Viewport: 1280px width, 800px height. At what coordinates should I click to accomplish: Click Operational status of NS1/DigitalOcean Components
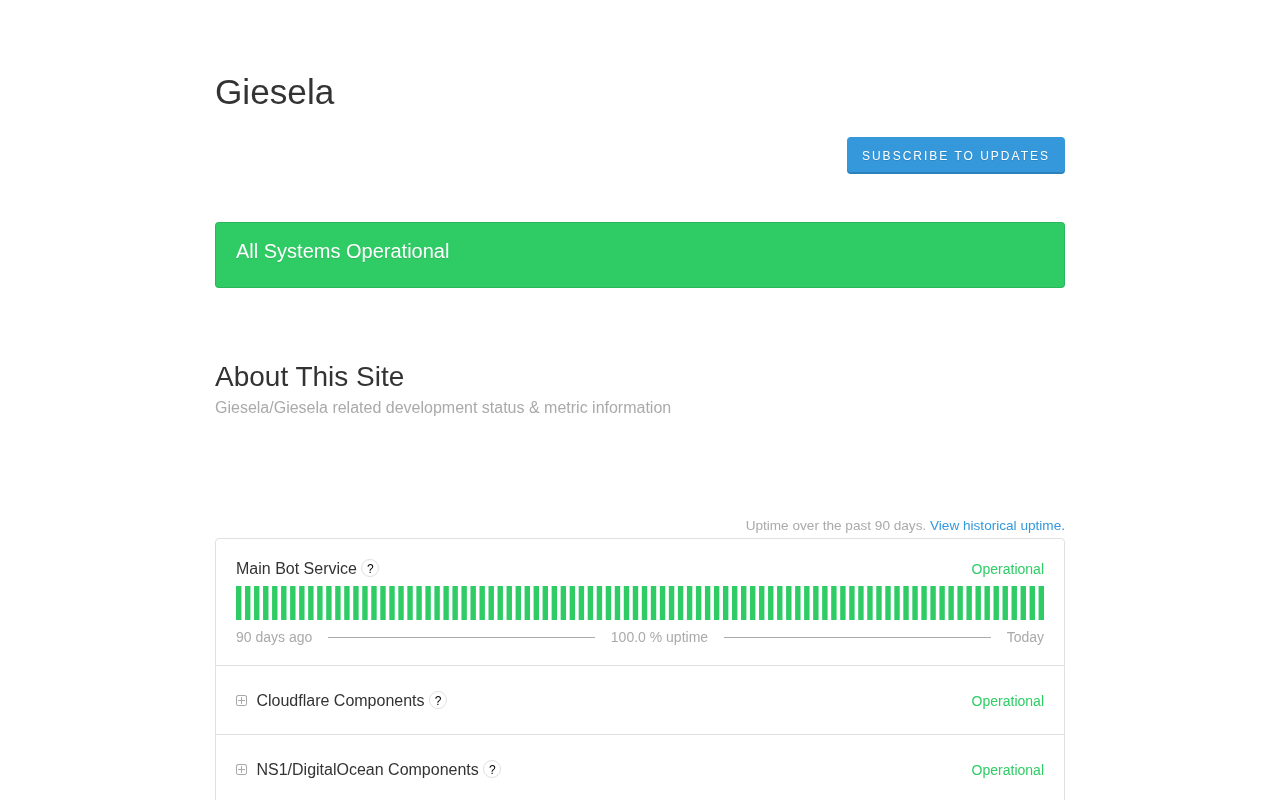pyautogui.click(x=1007, y=770)
